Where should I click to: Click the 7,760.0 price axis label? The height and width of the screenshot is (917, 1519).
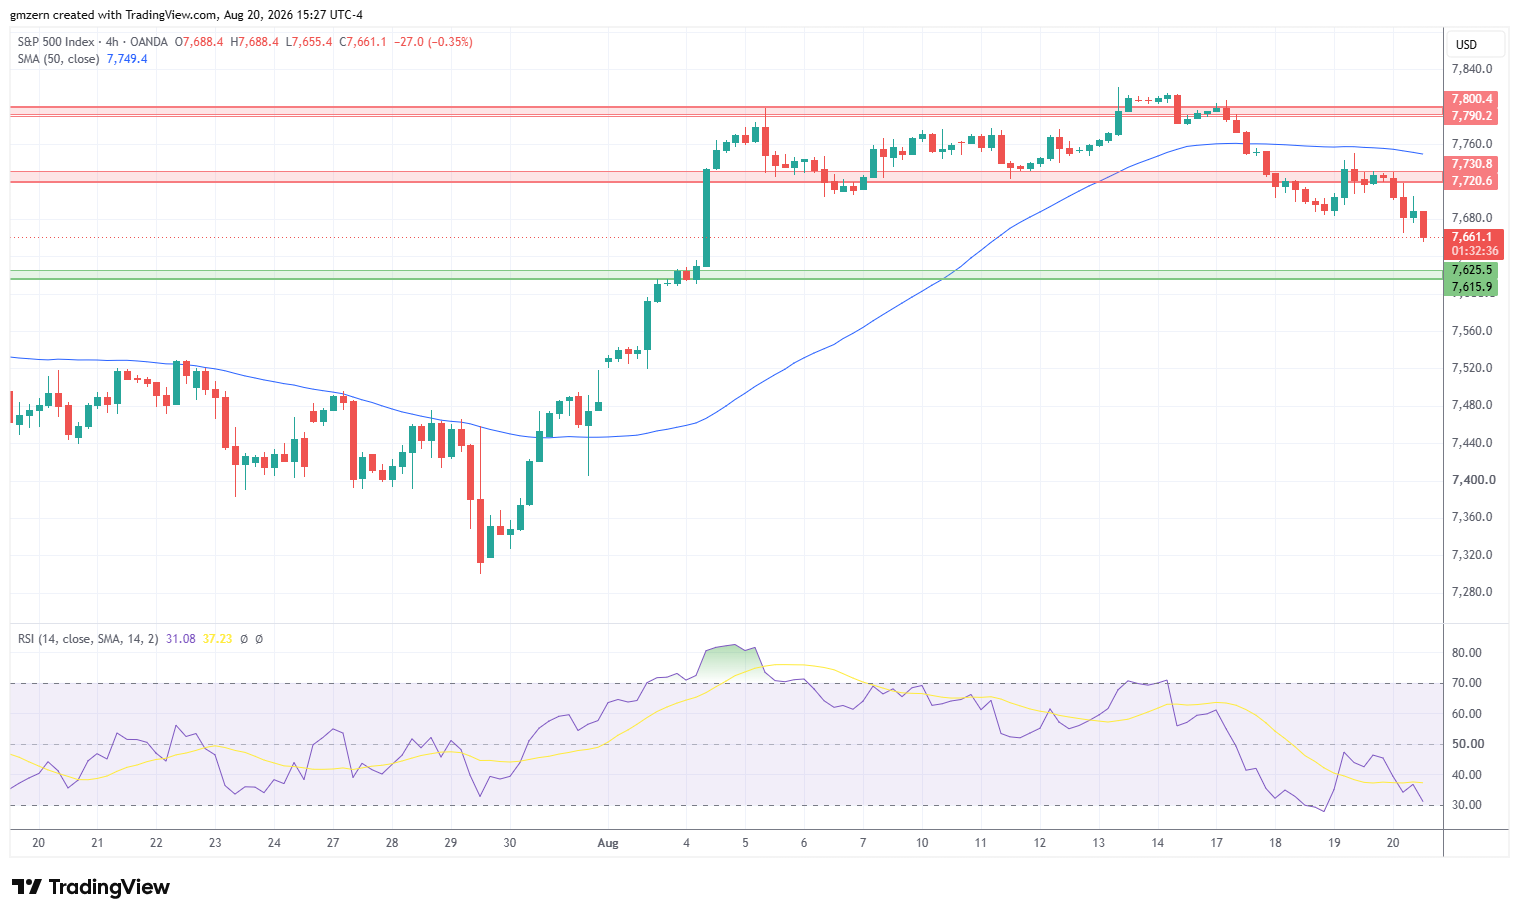pos(1472,144)
